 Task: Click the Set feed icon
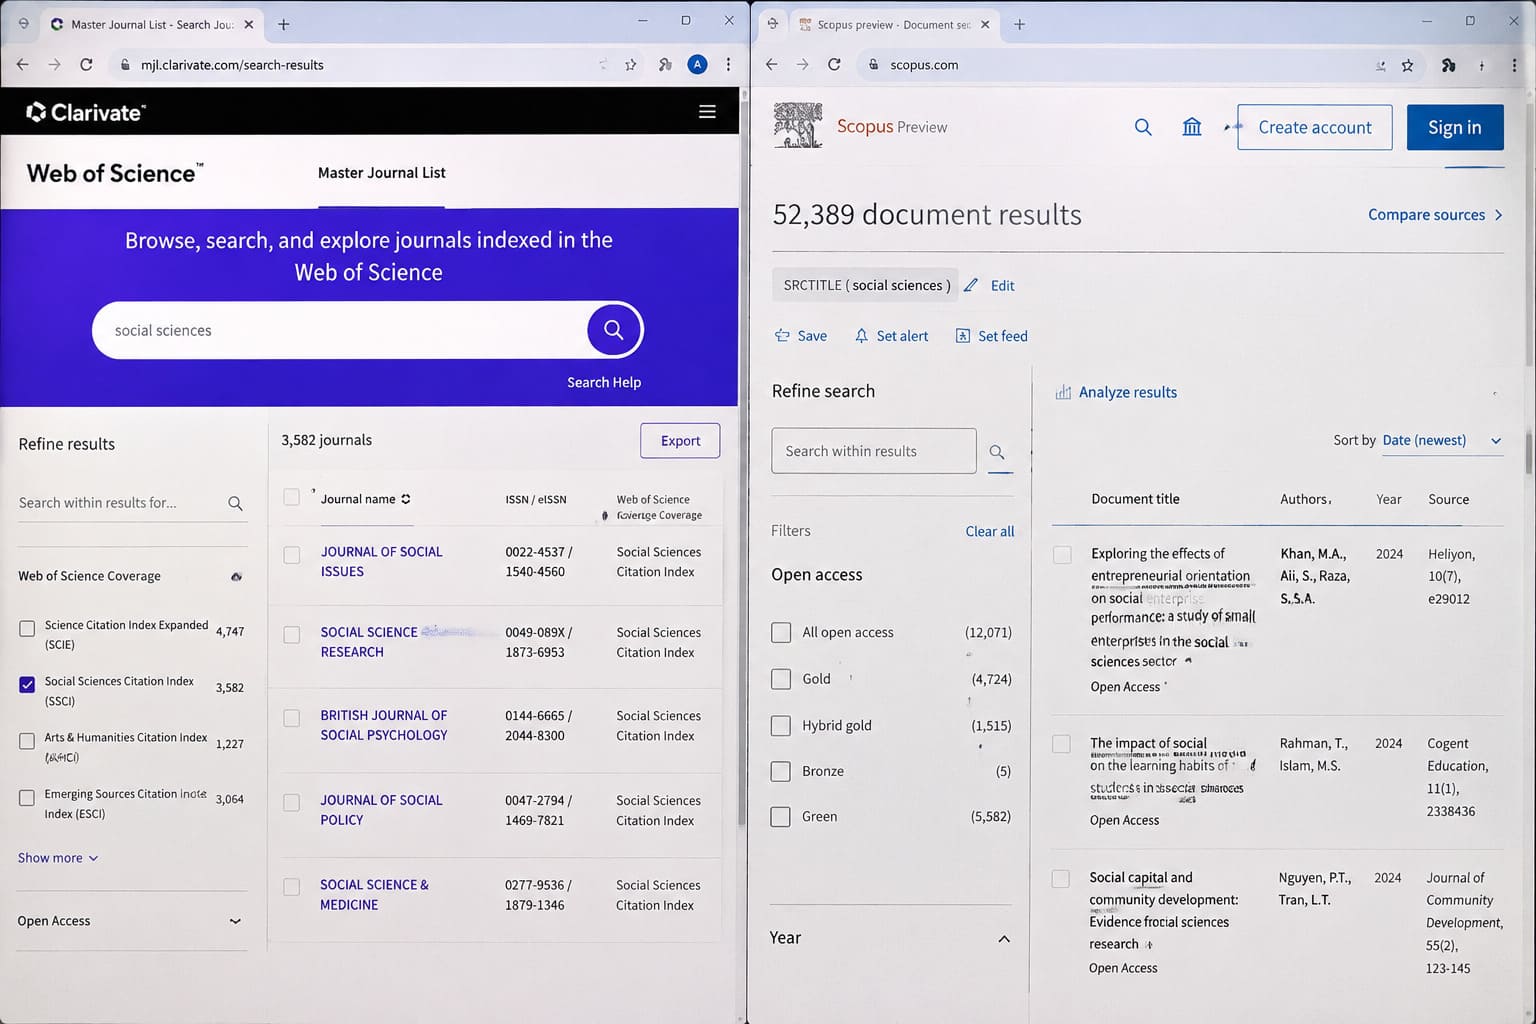point(962,336)
